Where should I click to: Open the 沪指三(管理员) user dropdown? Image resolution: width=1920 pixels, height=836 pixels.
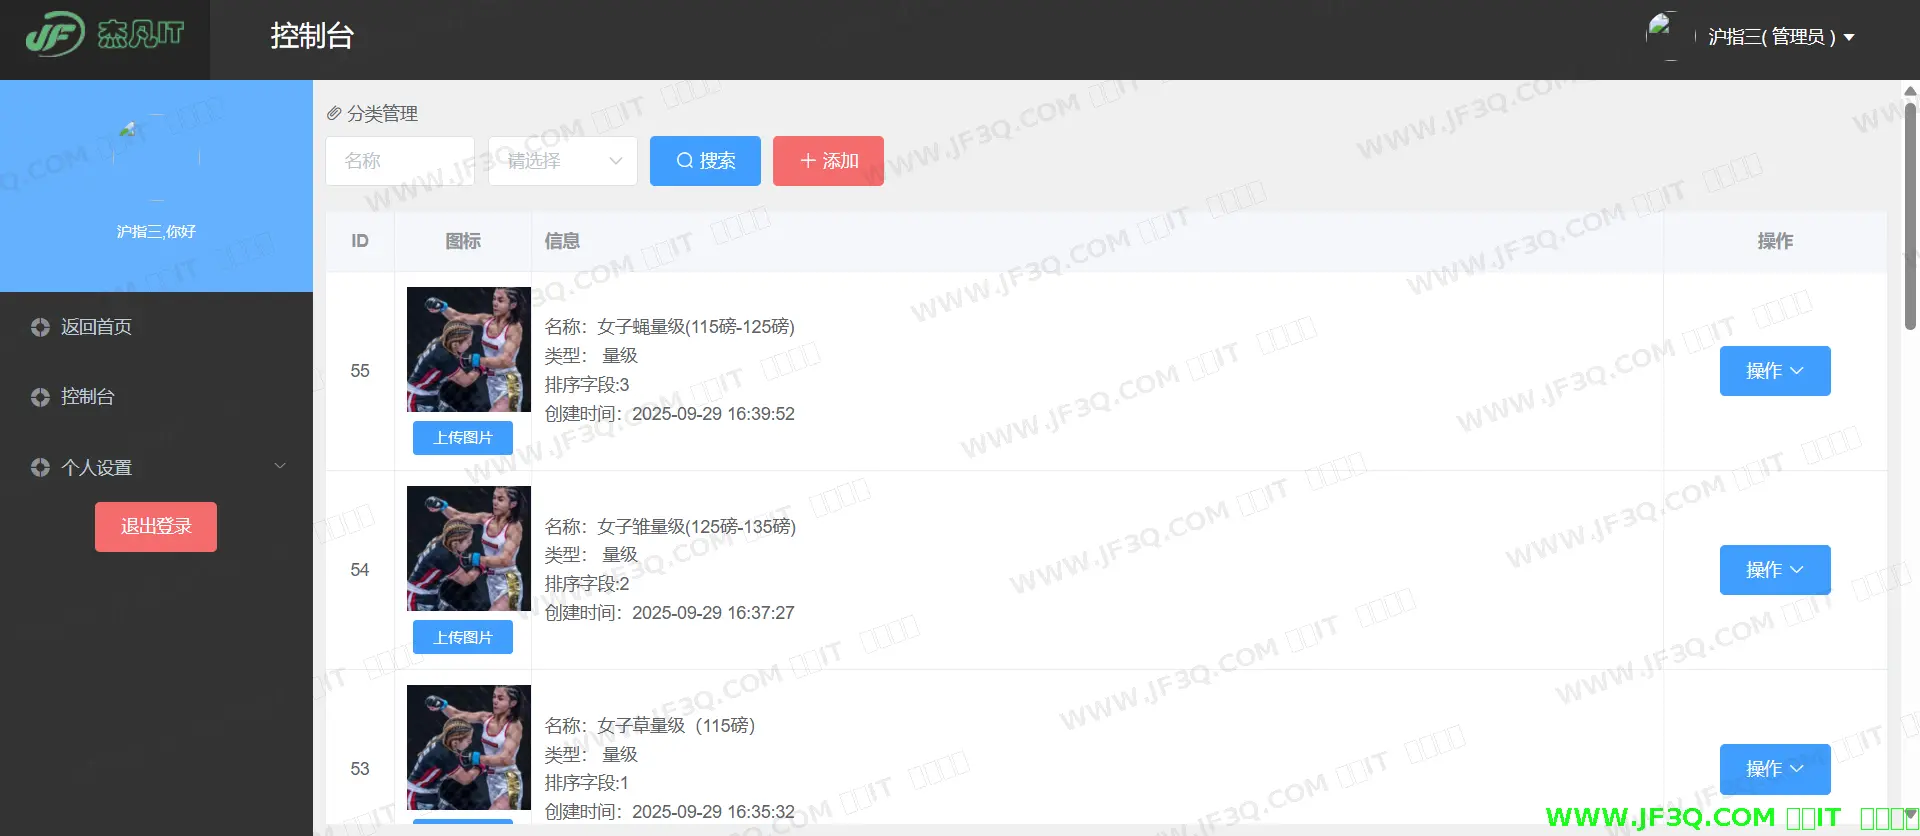[x=1780, y=37]
